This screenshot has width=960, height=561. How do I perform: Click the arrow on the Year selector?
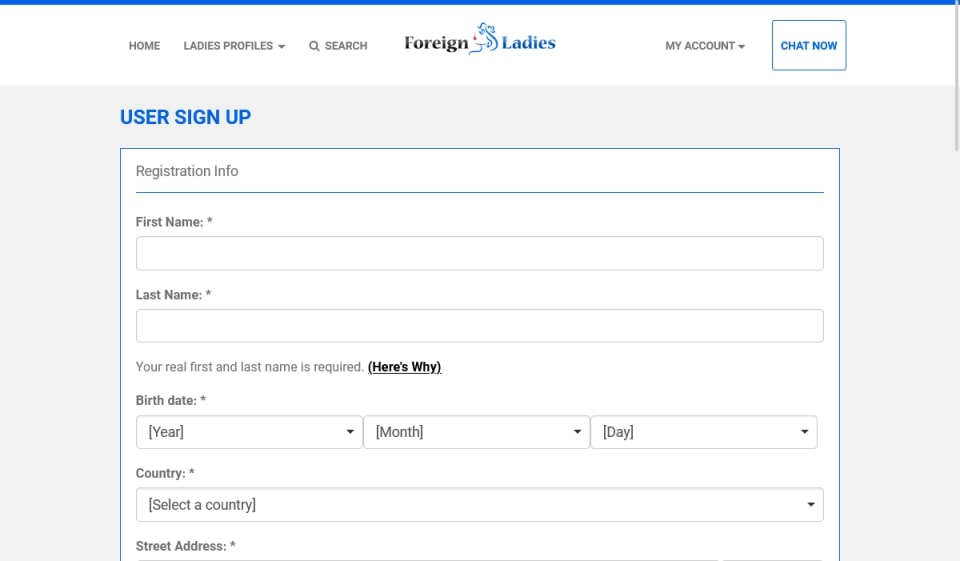(350, 432)
